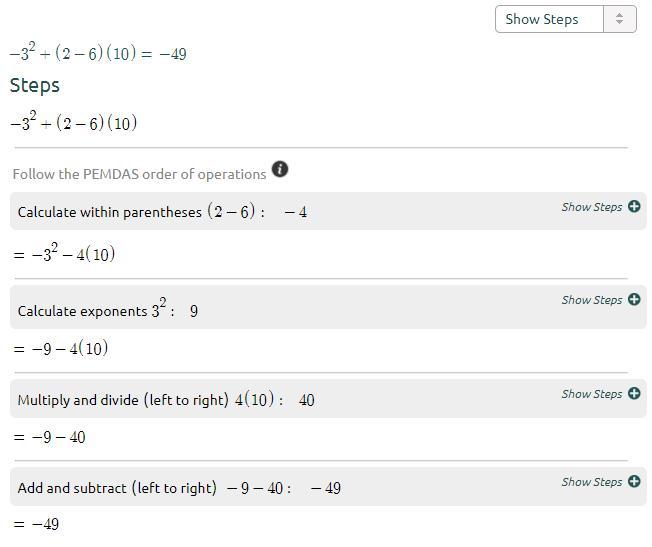Viewport: 652px width, 547px height.
Task: Click the final result = -49 line
Action: coord(37,524)
